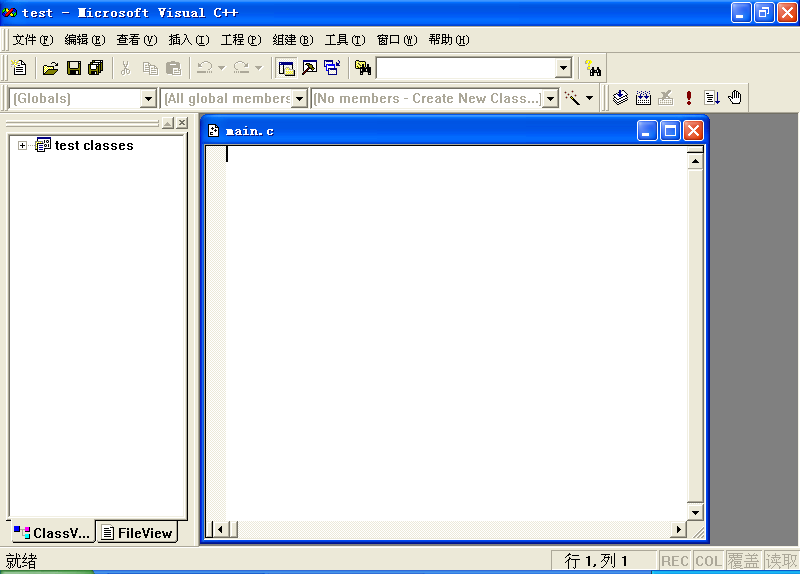800x574 pixels.
Task: Expand the test classes tree node
Action: 22,146
